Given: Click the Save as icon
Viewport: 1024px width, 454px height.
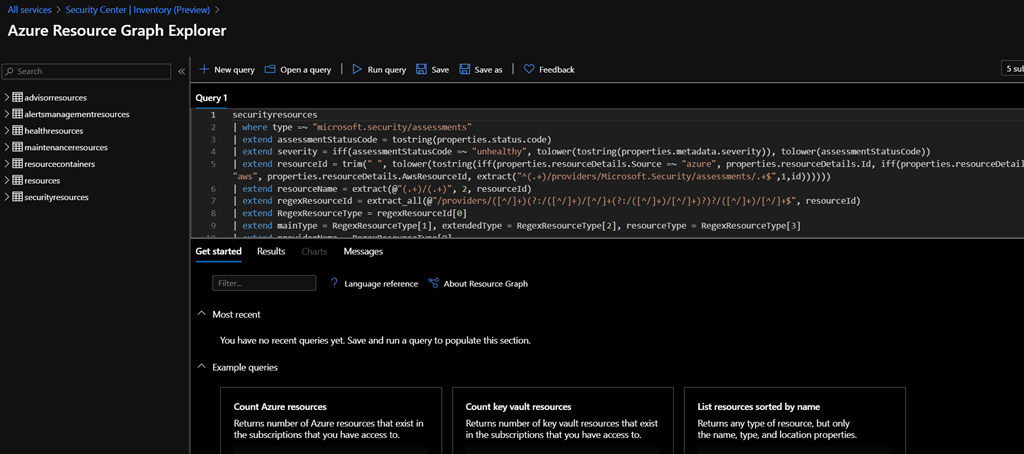Looking at the screenshot, I should [465, 70].
